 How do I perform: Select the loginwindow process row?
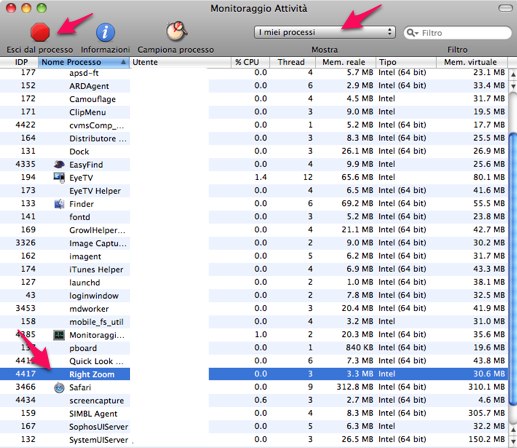point(253,295)
